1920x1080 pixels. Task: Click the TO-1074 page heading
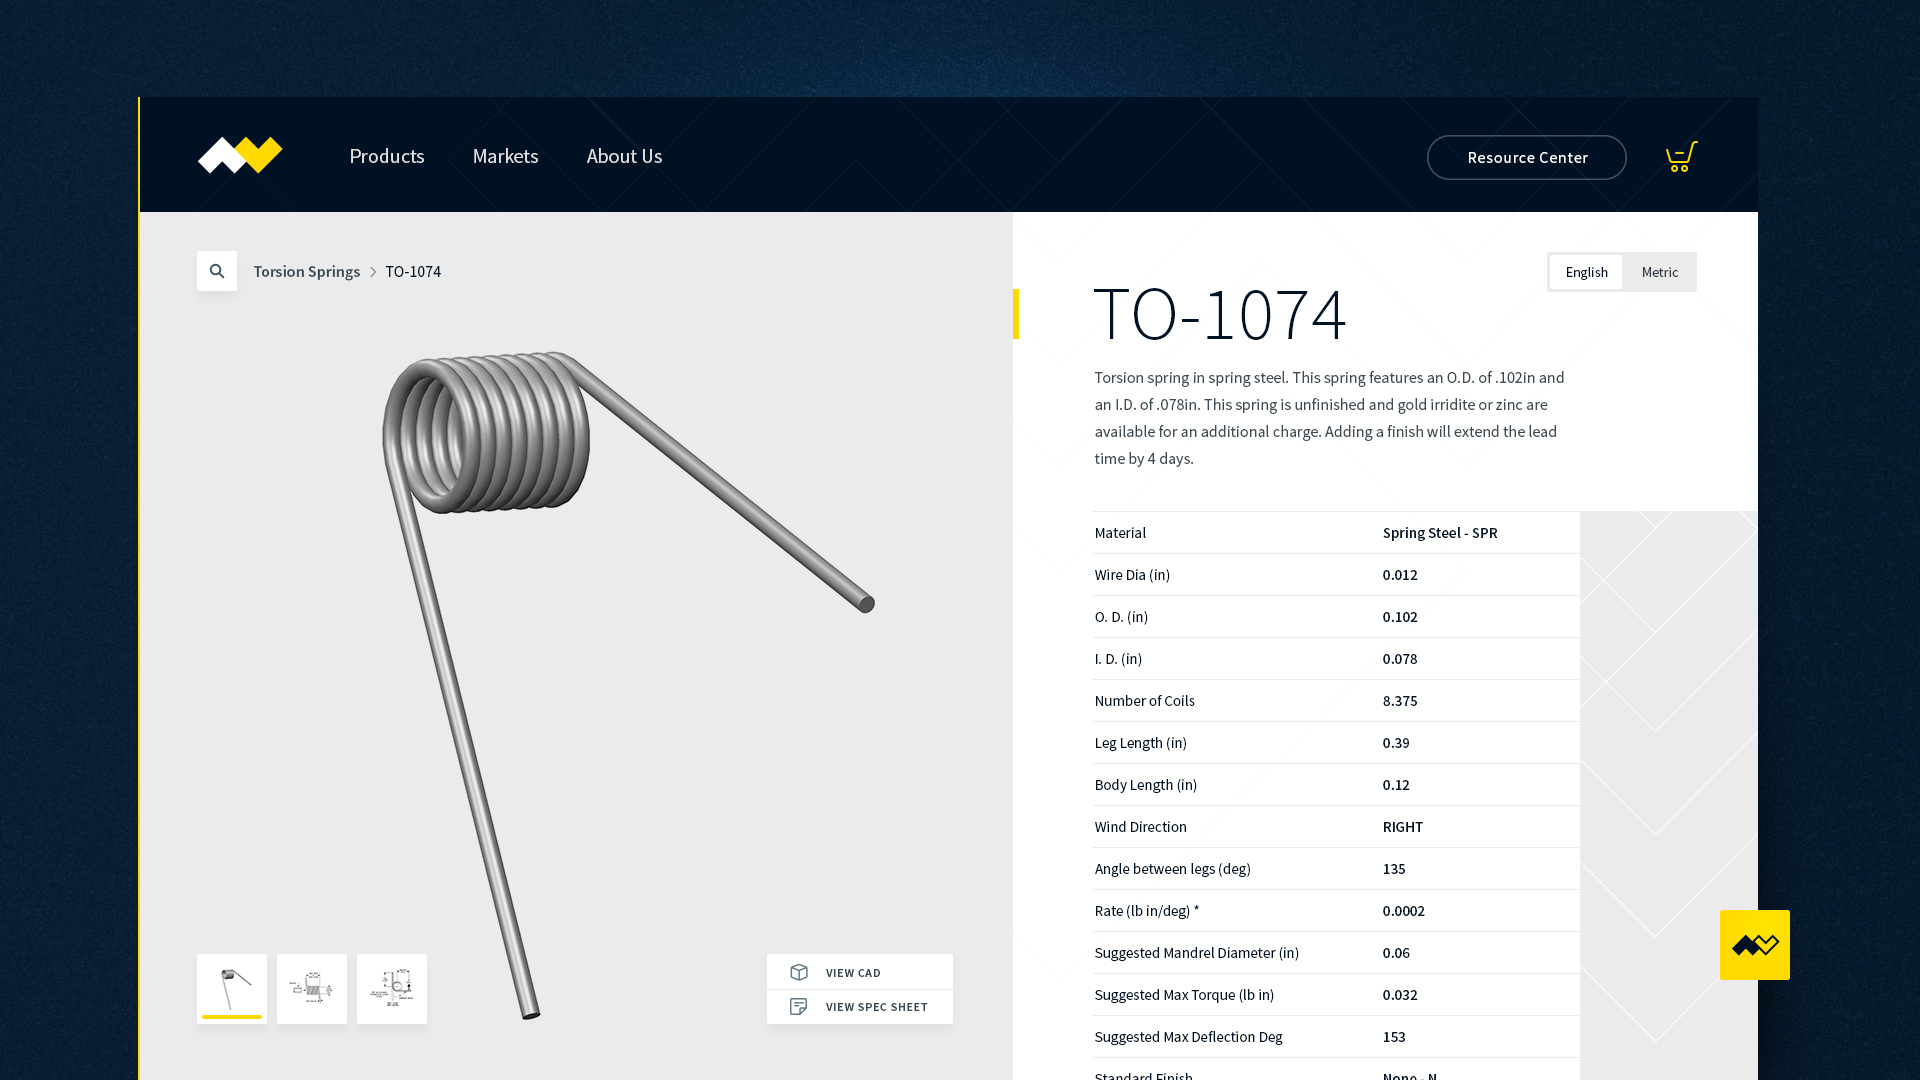pyautogui.click(x=1220, y=314)
